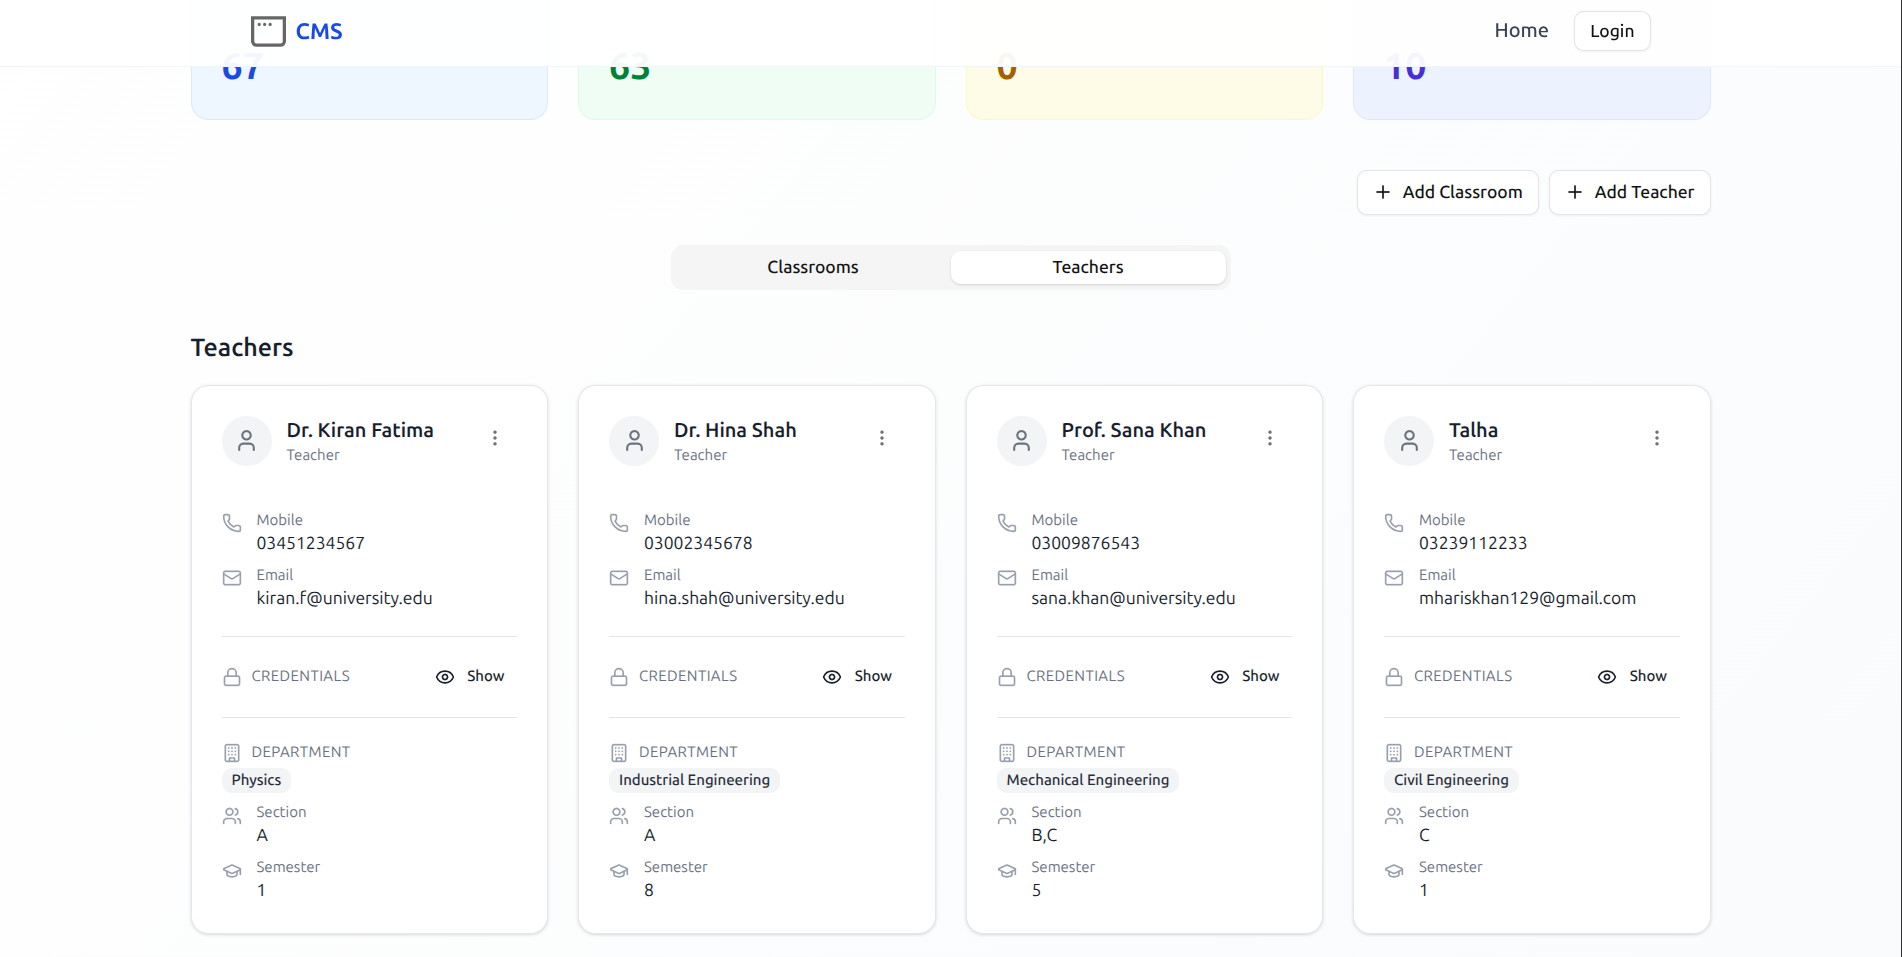Click the Teachers section heading
The height and width of the screenshot is (957, 1902).
pyautogui.click(x=242, y=348)
